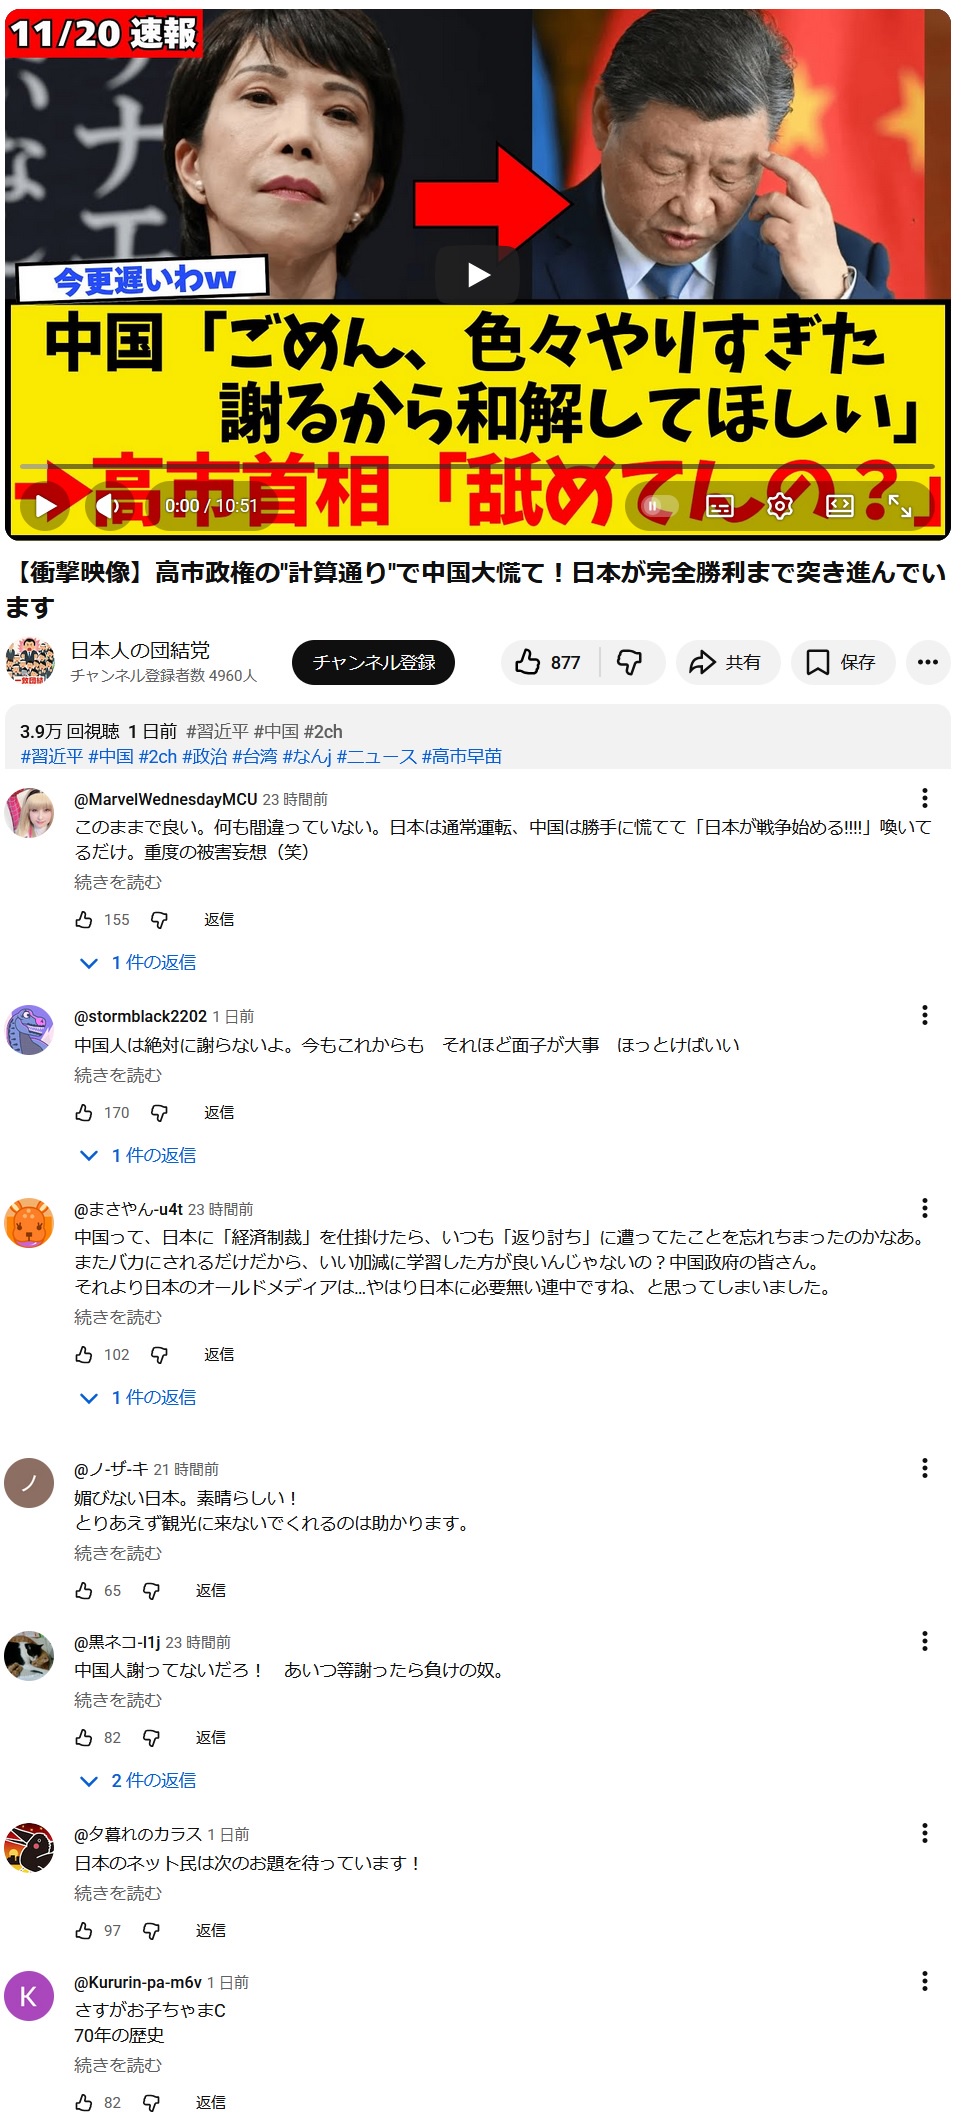Open the #高市早苗 hashtag link
This screenshot has height=2125, width=971.
[462, 757]
